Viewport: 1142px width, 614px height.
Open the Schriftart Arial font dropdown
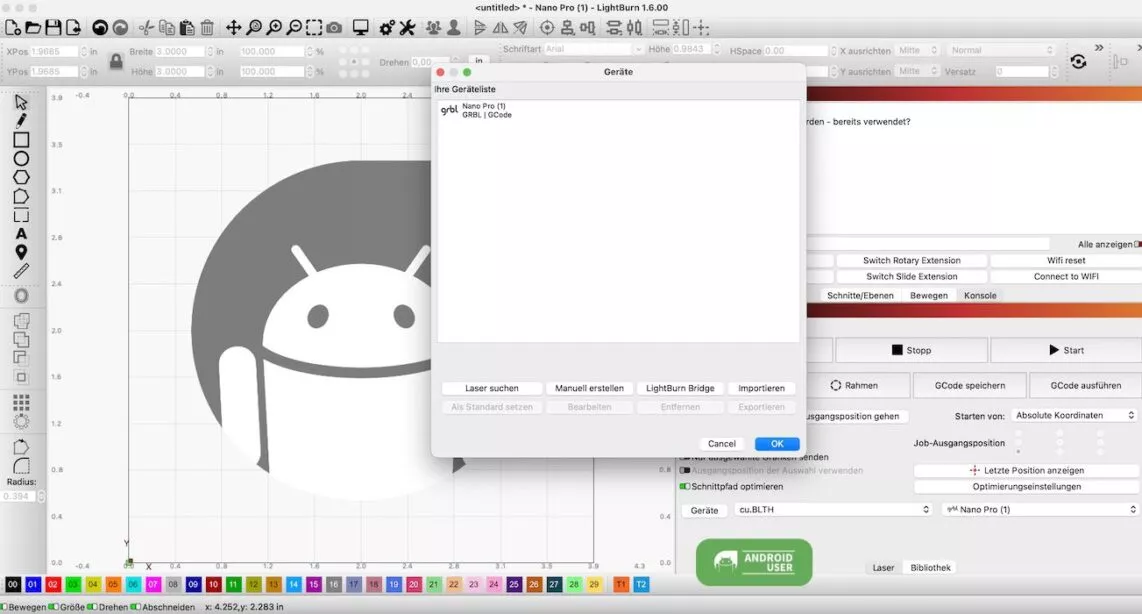[x=594, y=49]
